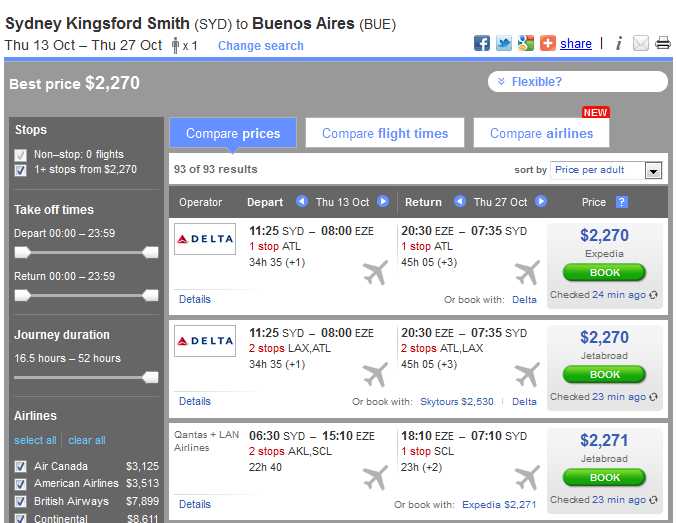Click Delta logo on second result
Viewport: 676px width, 523px height.
[205, 341]
